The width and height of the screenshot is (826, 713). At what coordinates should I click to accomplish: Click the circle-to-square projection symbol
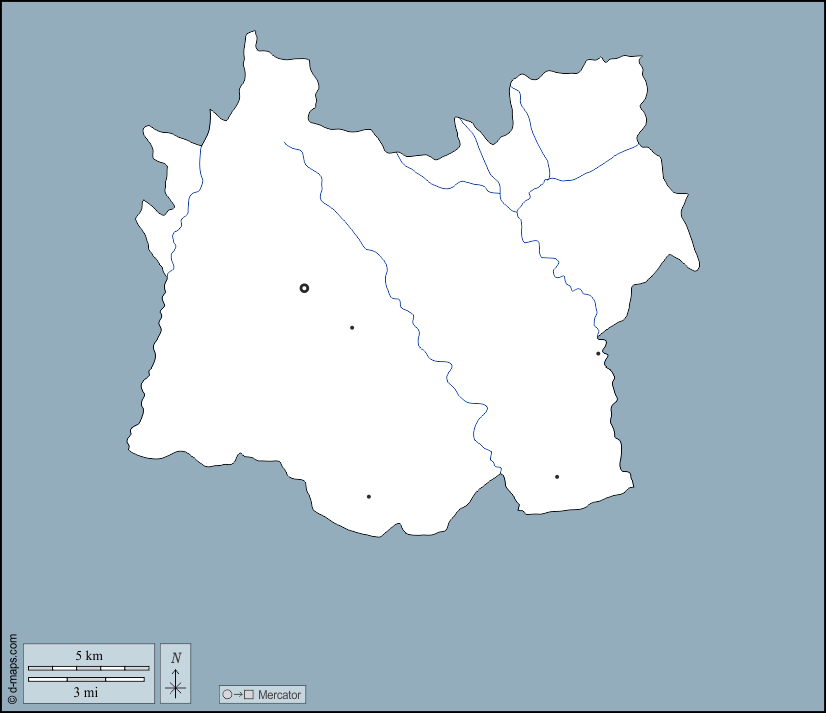238,694
